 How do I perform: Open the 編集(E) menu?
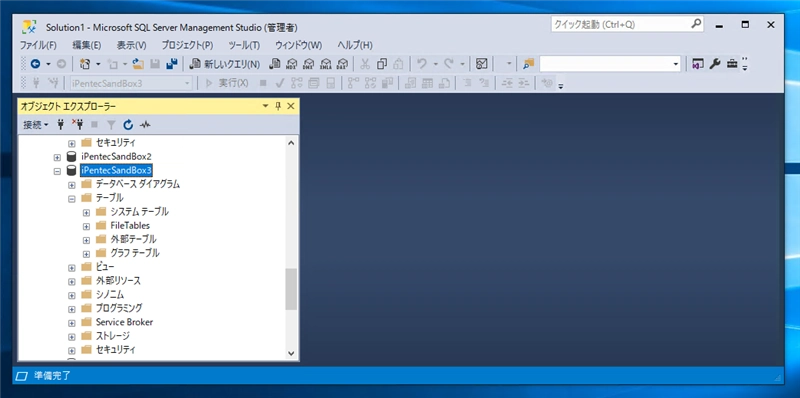click(x=87, y=45)
